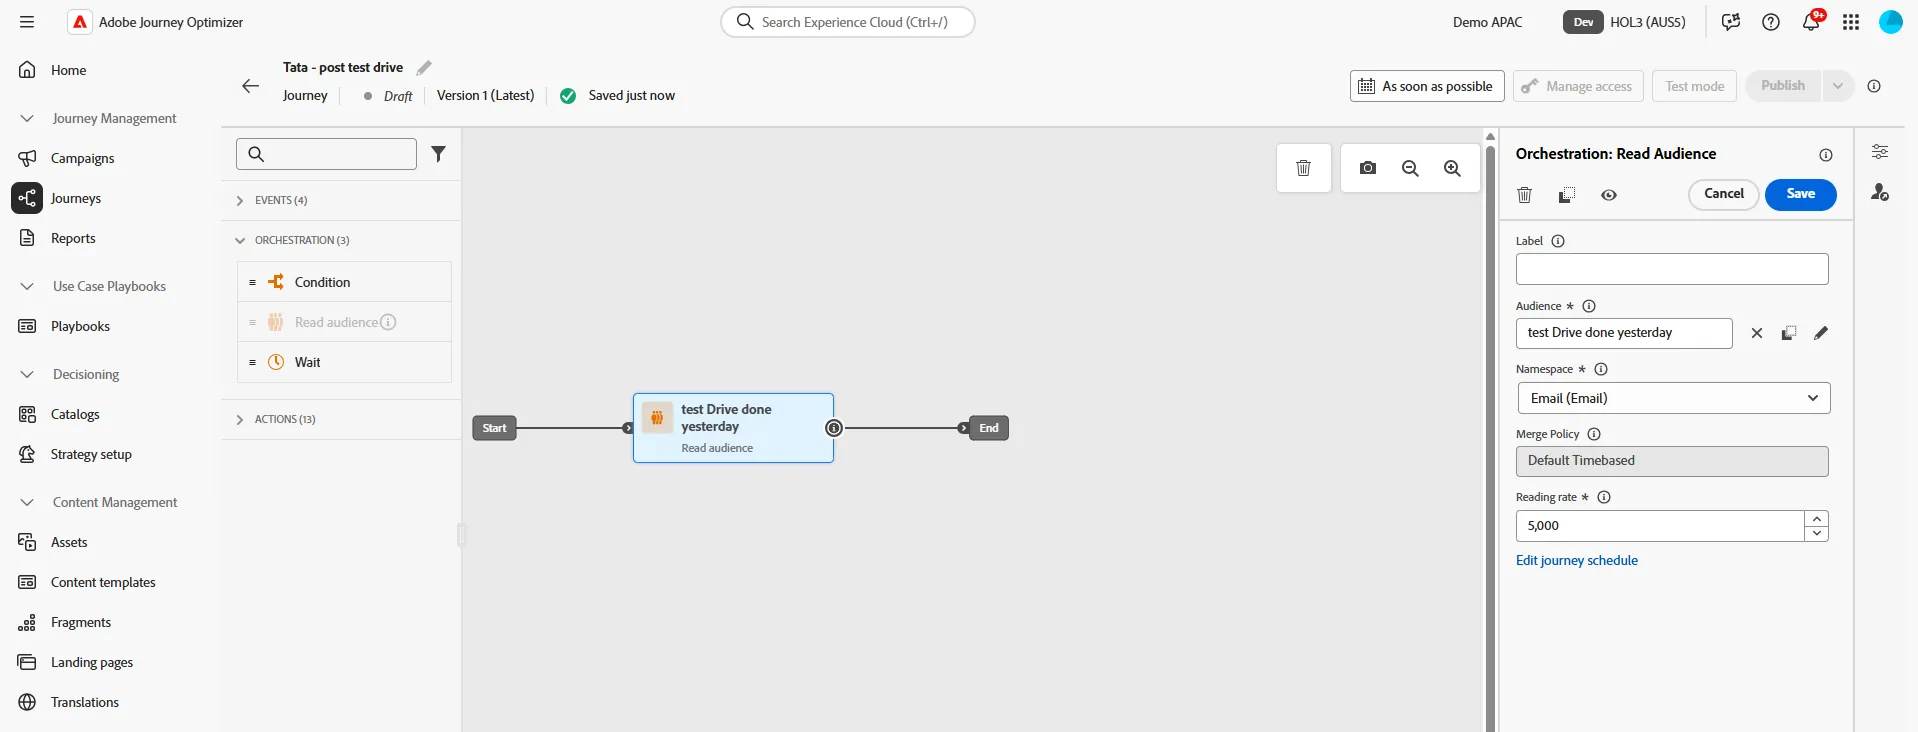
Task: Delete activity via panel trash icon
Action: (x=1524, y=195)
